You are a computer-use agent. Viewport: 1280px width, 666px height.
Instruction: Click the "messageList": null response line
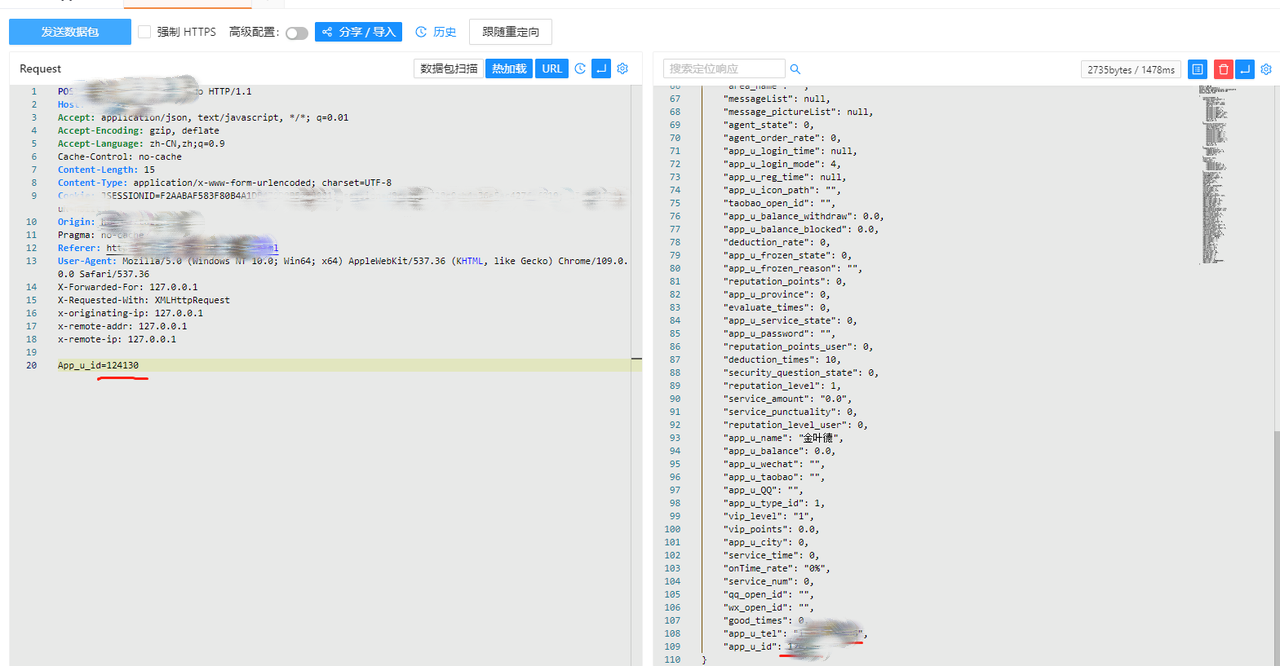[776, 99]
